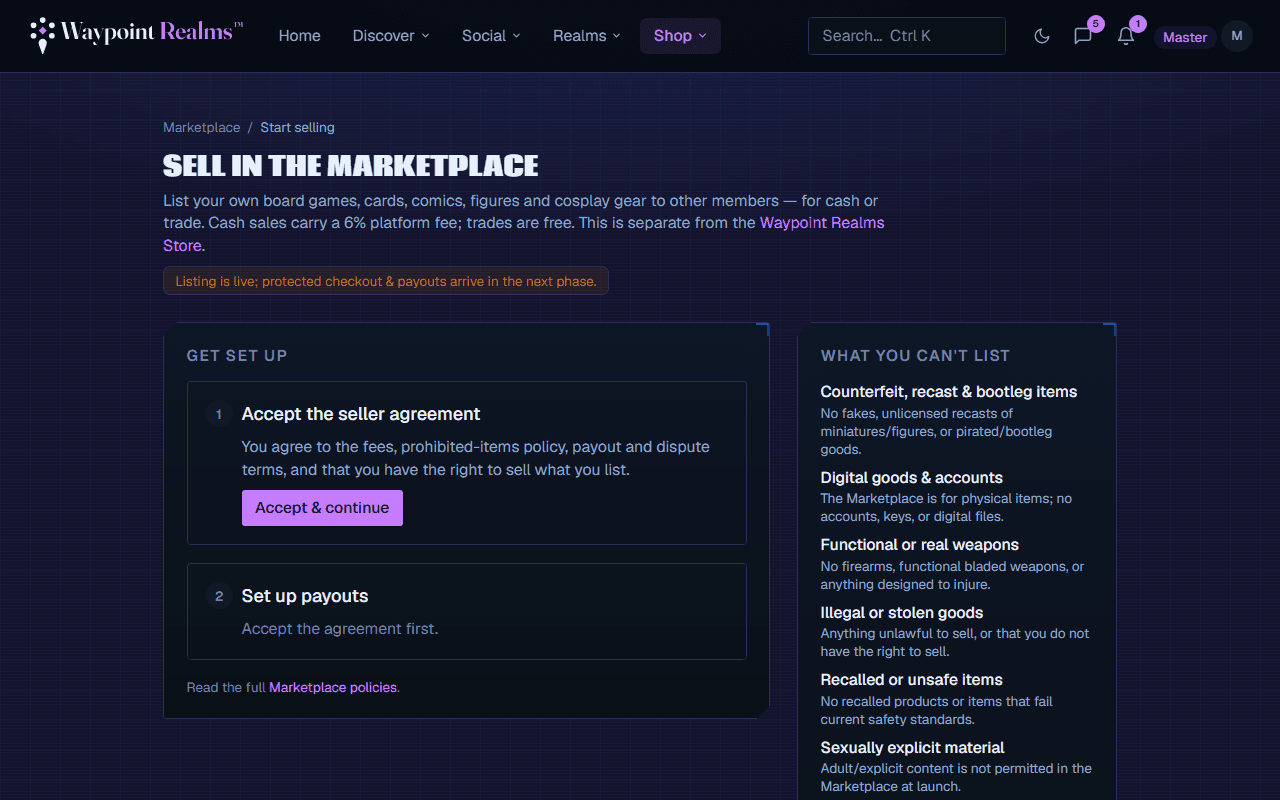Viewport: 1280px width, 800px height.
Task: Click the Marketplace breadcrumb link
Action: click(202, 127)
